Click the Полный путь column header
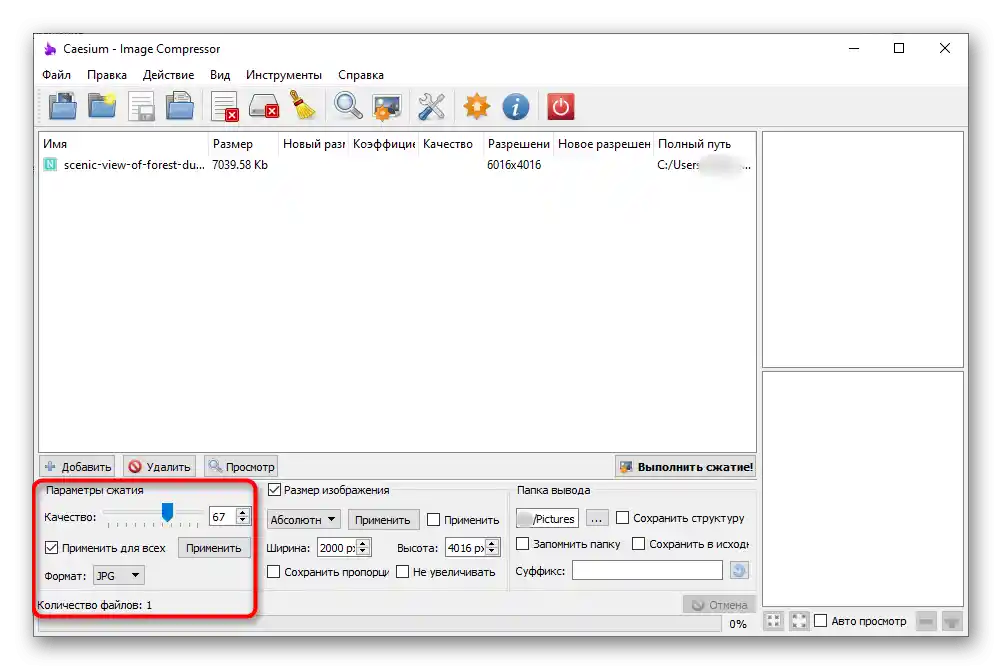This screenshot has height=670, width=1002. tap(704, 144)
